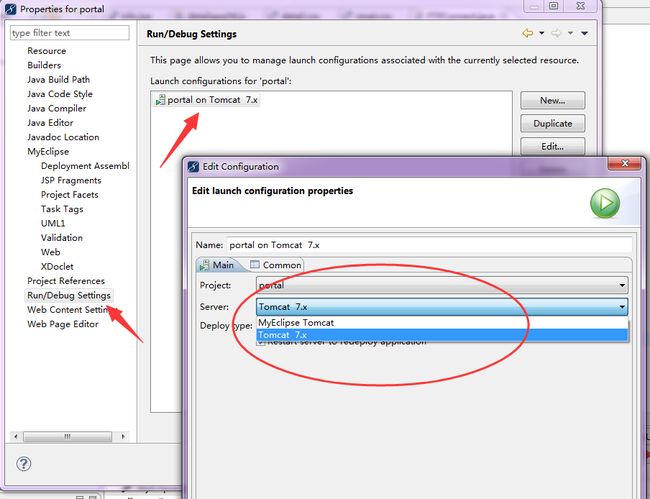Open the Javadoc Location page

pos(63,137)
